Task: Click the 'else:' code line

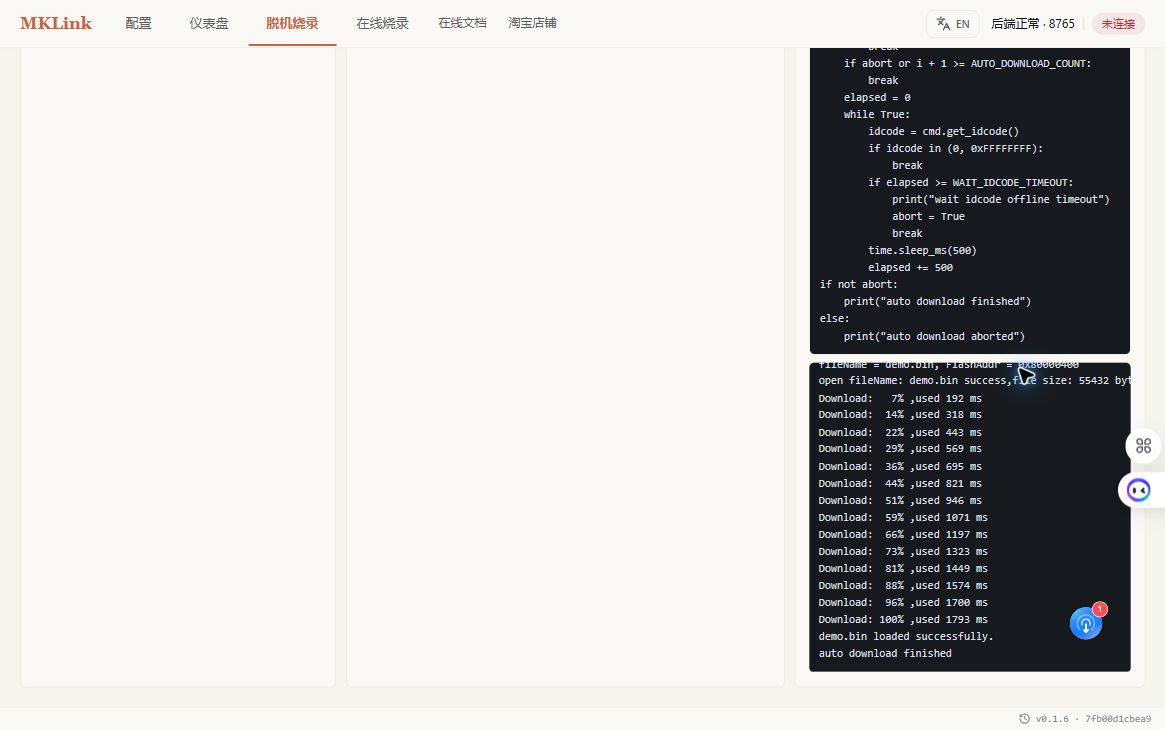Action: tap(834, 318)
